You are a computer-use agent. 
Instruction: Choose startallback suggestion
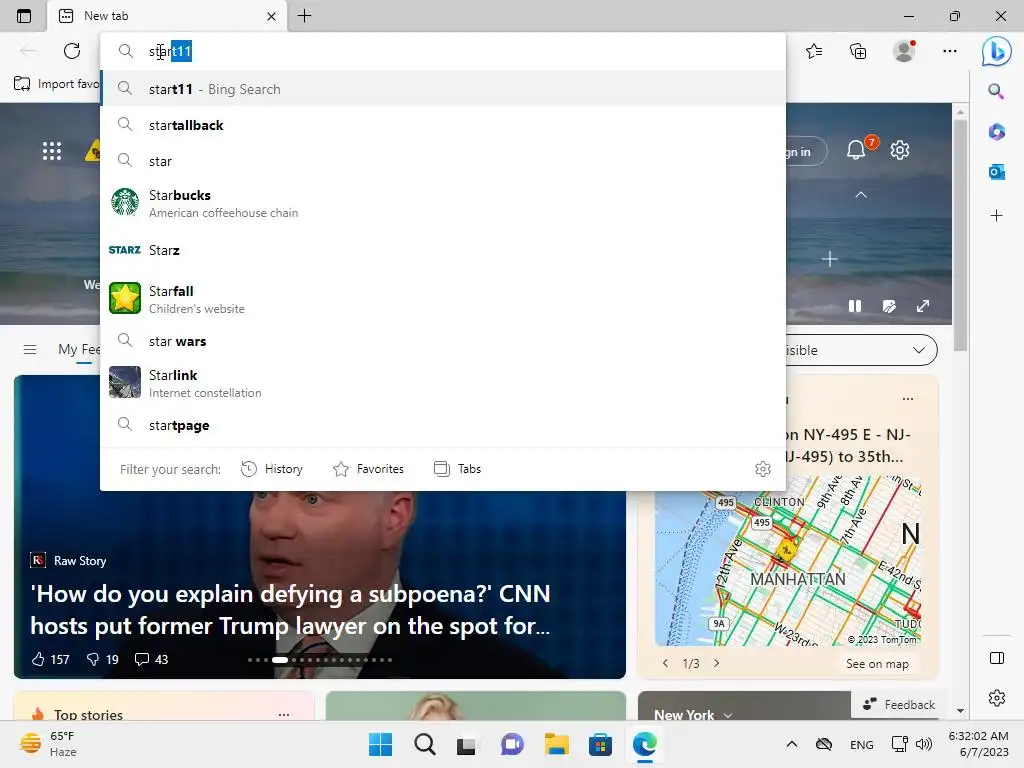[443, 125]
